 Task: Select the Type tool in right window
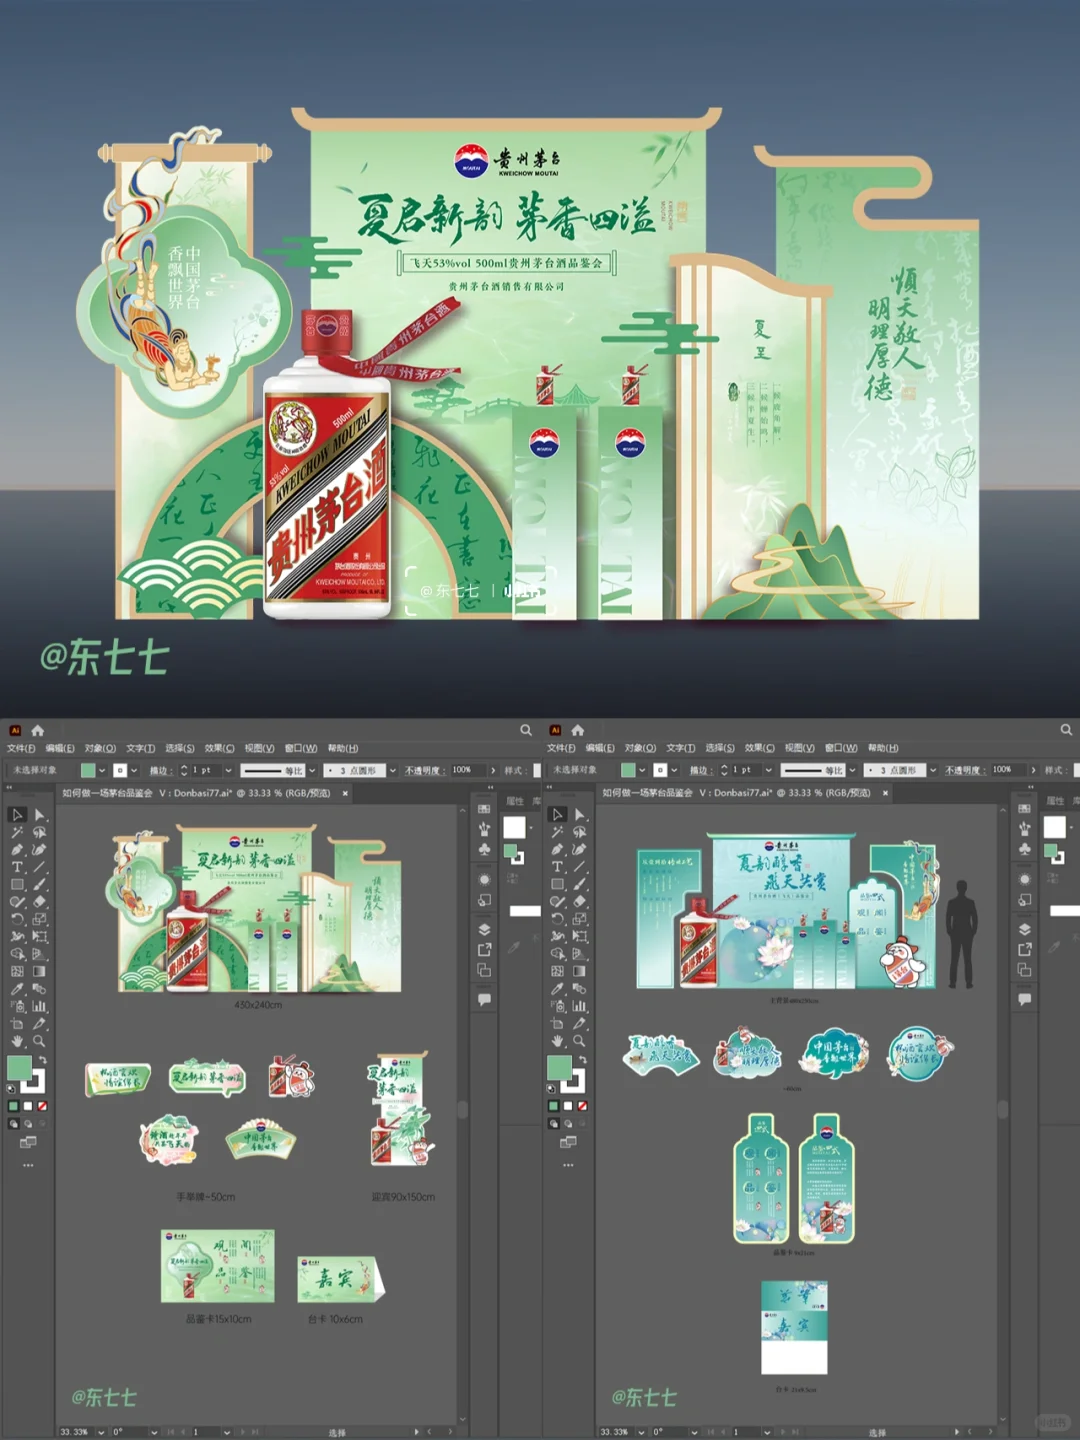click(557, 867)
